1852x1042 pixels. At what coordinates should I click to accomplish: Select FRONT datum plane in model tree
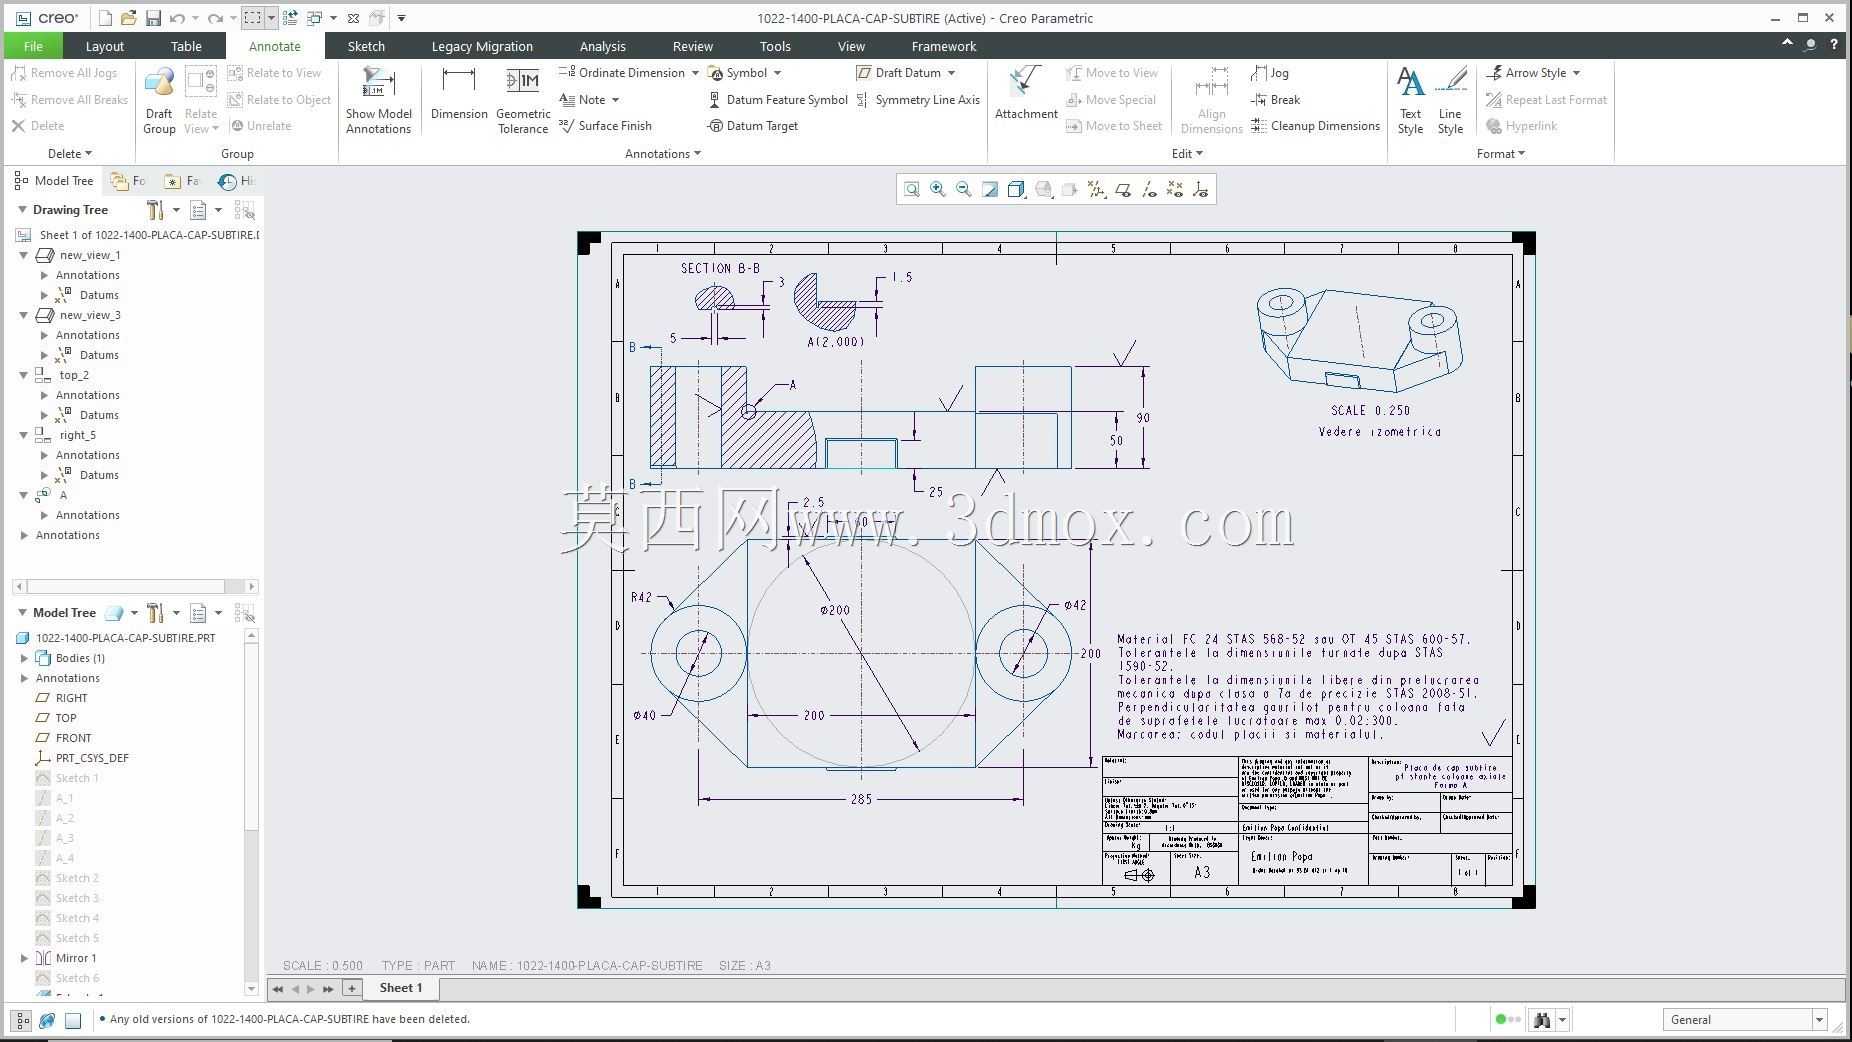tap(73, 738)
